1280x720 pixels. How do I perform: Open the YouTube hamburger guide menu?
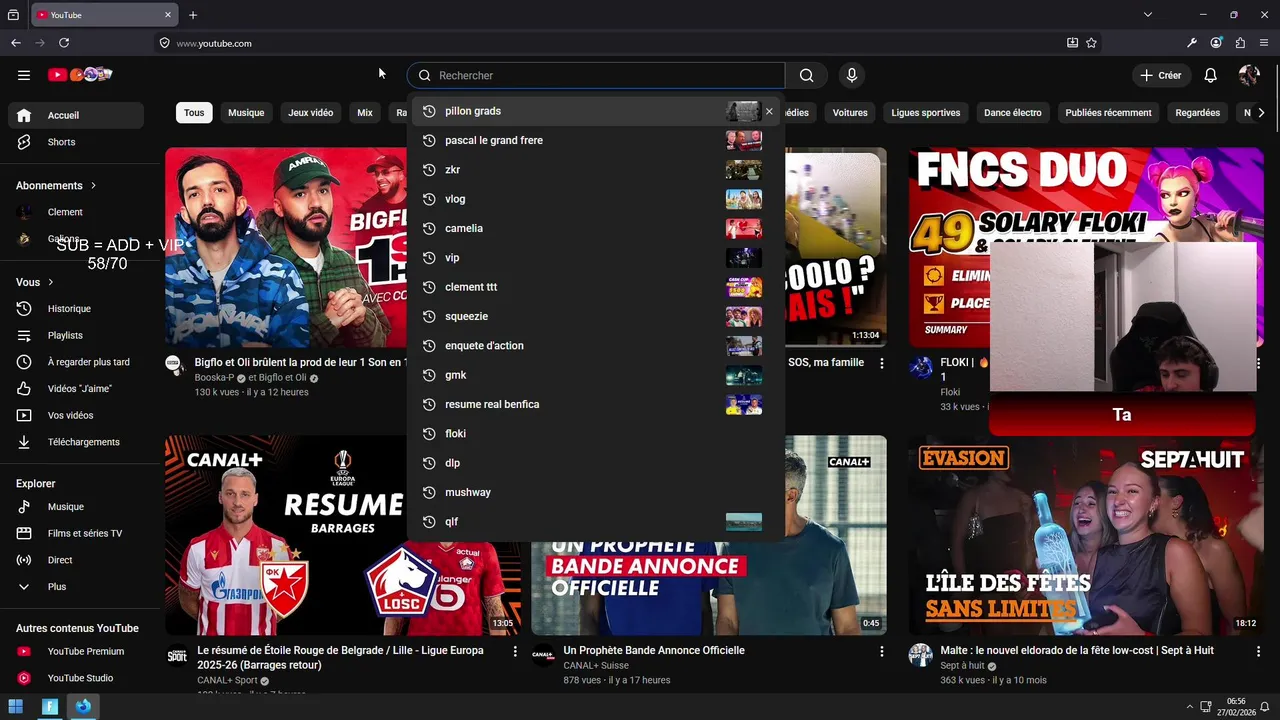pos(24,75)
